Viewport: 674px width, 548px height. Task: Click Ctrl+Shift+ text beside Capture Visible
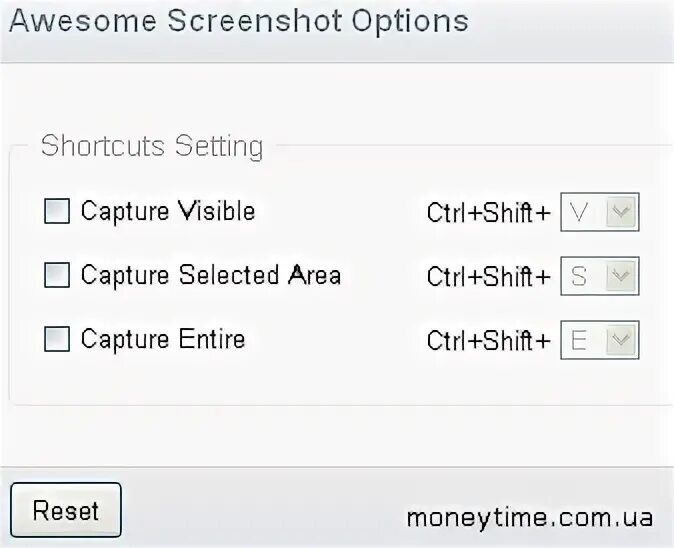[488, 213]
